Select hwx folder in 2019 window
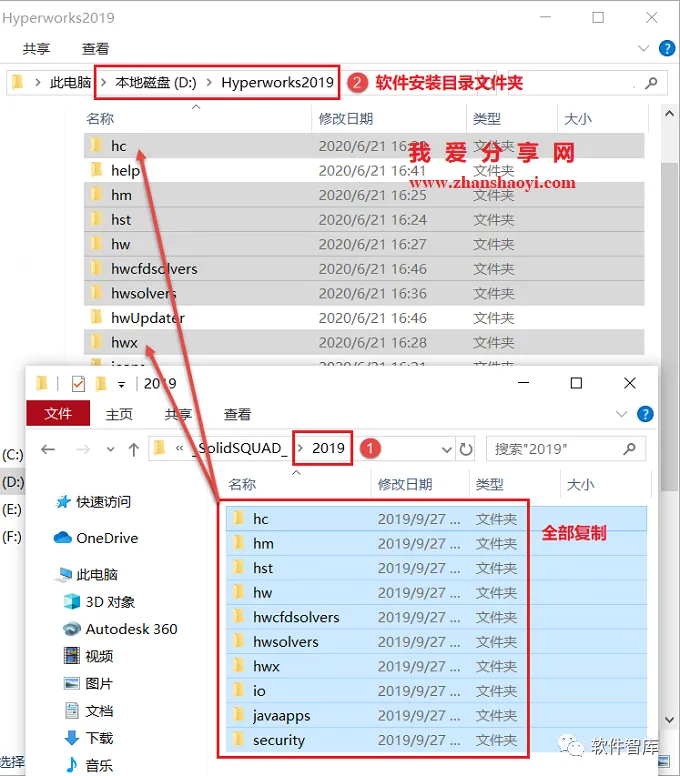The width and height of the screenshot is (680, 776). pos(436,666)
